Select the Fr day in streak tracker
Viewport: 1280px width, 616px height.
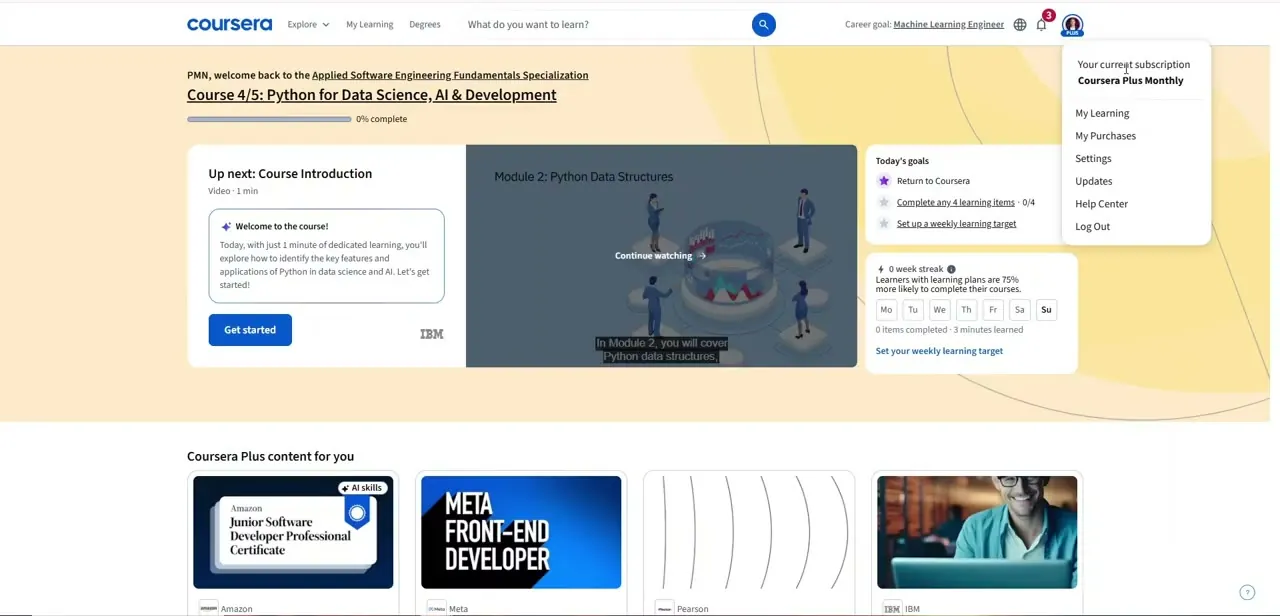pyautogui.click(x=993, y=310)
